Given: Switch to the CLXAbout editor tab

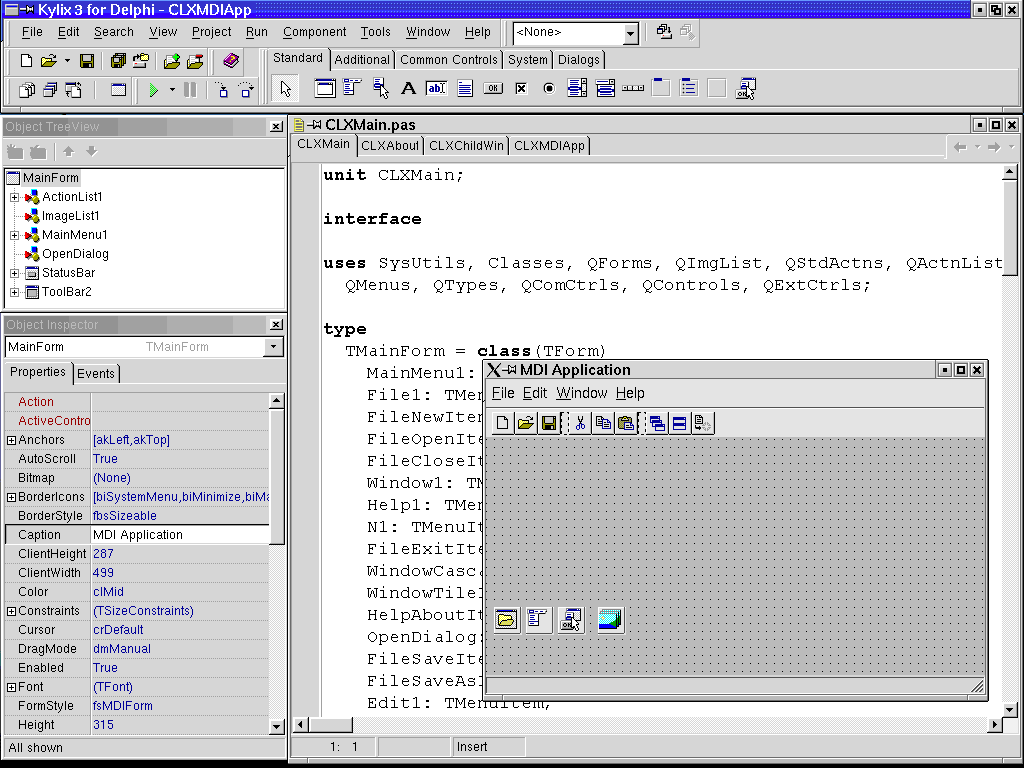Looking at the screenshot, I should click(x=390, y=146).
